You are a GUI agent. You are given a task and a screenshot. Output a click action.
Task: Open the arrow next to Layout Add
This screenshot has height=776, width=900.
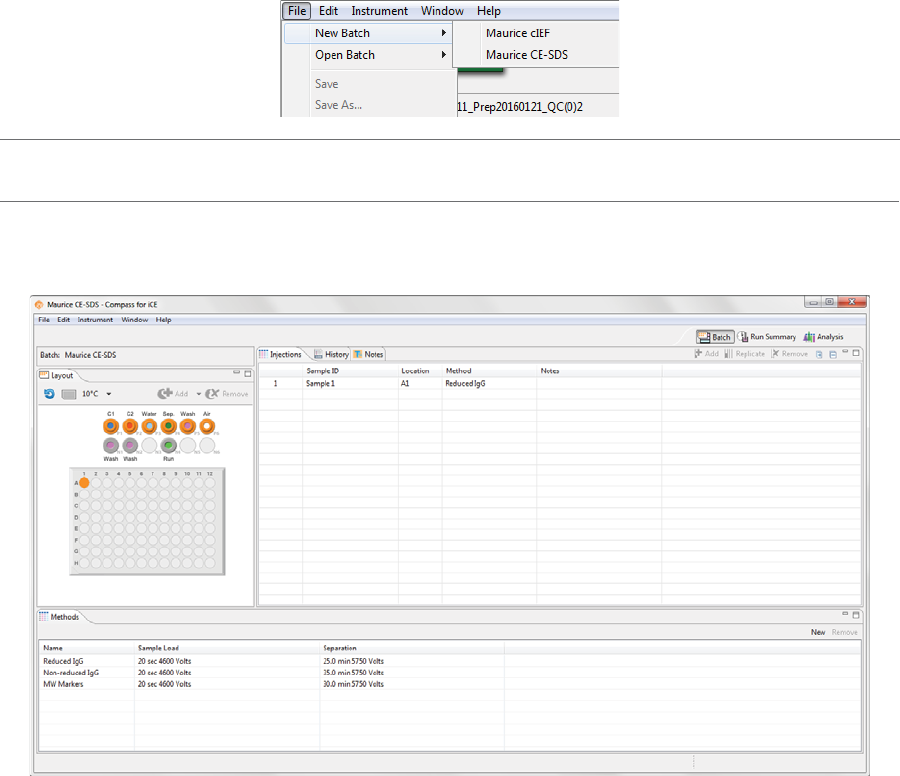(x=199, y=394)
